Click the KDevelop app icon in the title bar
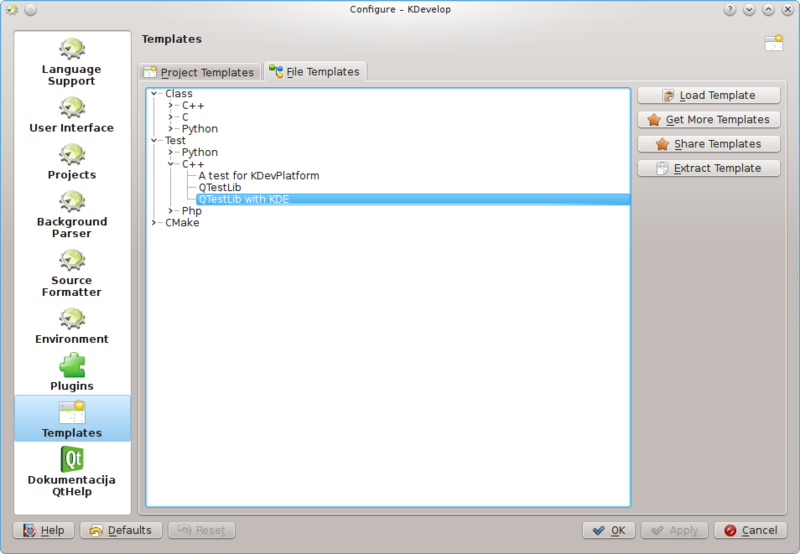The width and height of the screenshot is (800, 554). 11,10
